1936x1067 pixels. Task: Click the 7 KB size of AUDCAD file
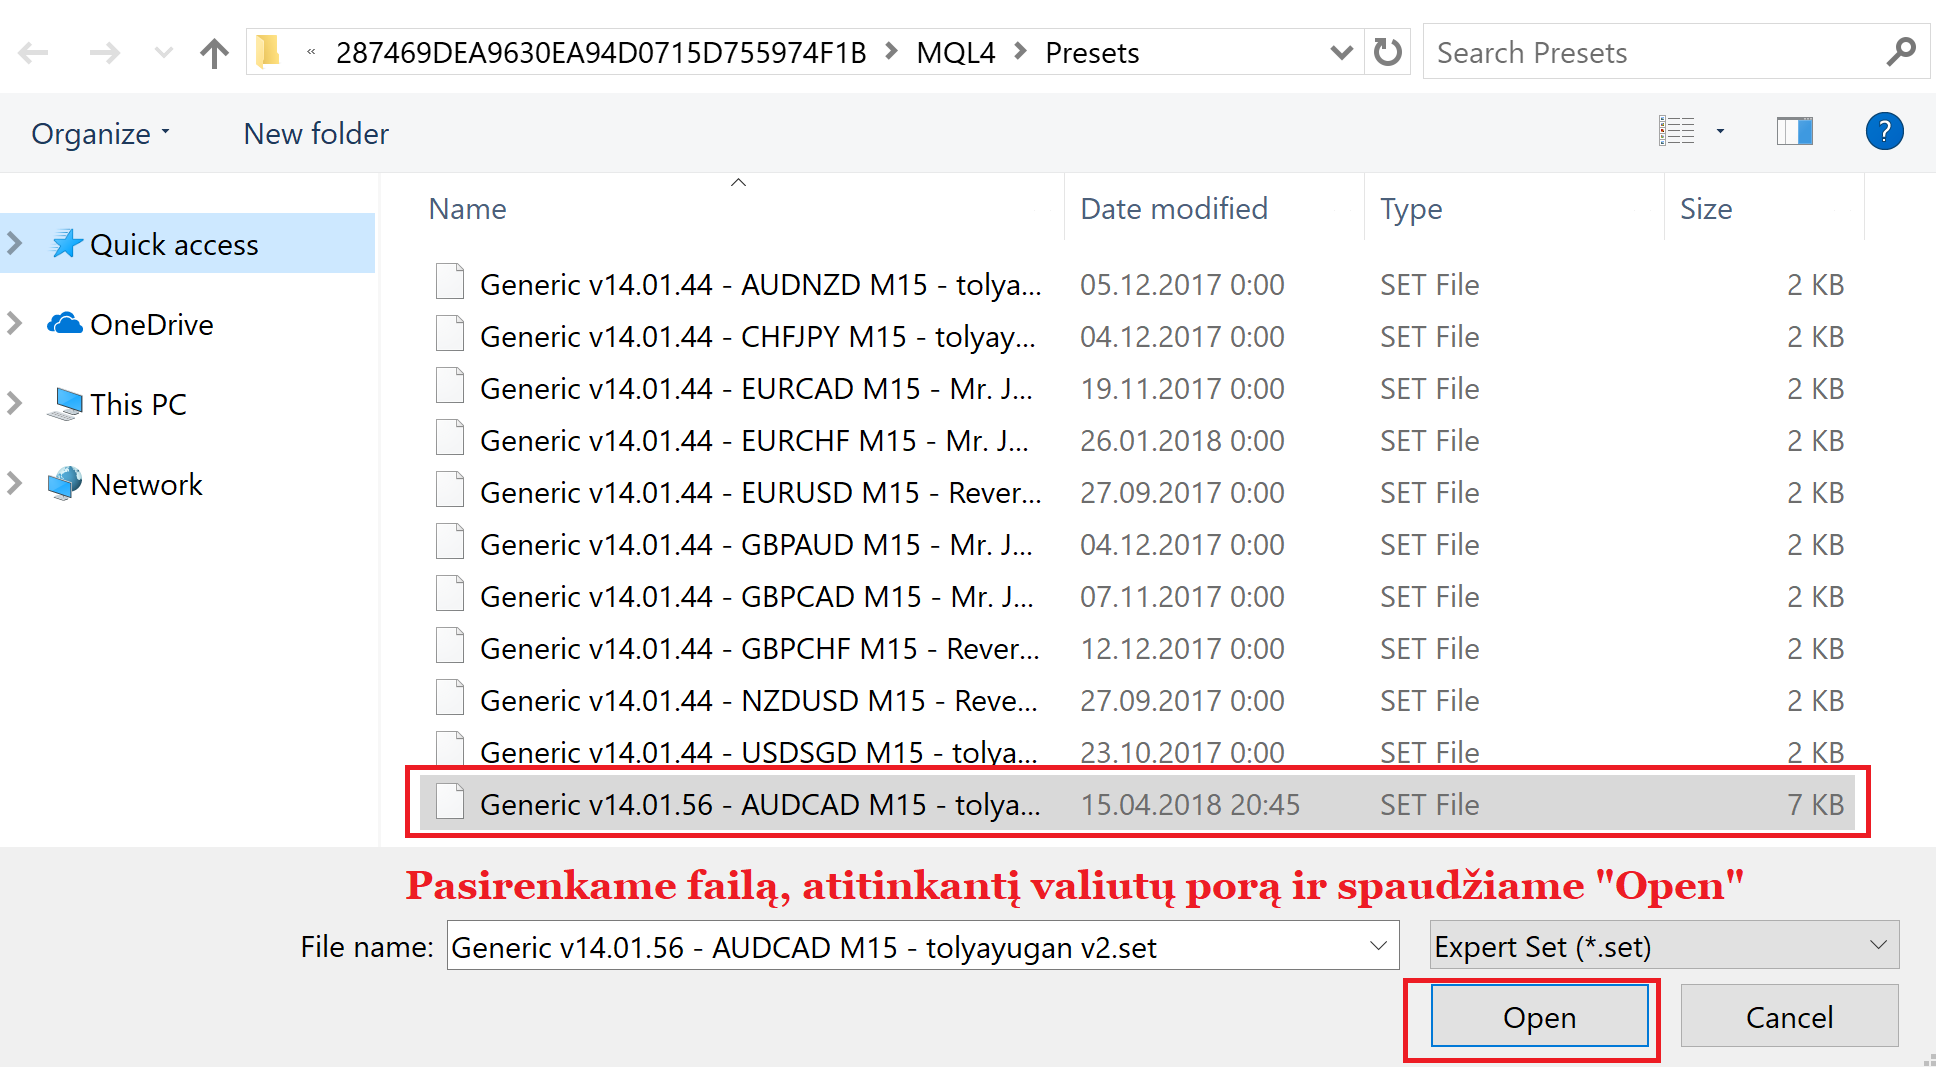tap(1815, 804)
